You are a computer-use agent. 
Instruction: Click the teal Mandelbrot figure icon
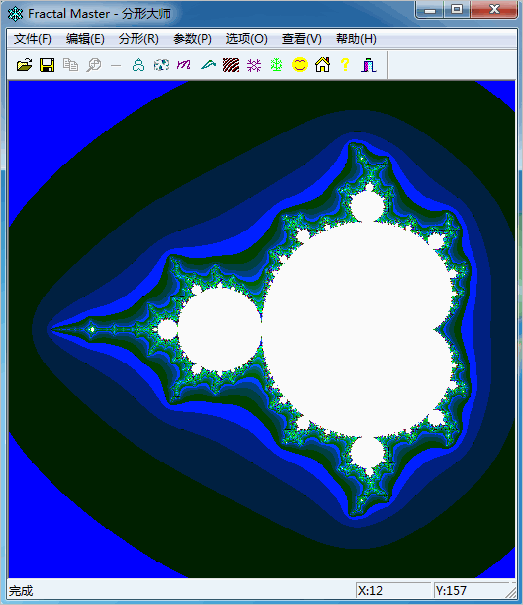(x=138, y=65)
